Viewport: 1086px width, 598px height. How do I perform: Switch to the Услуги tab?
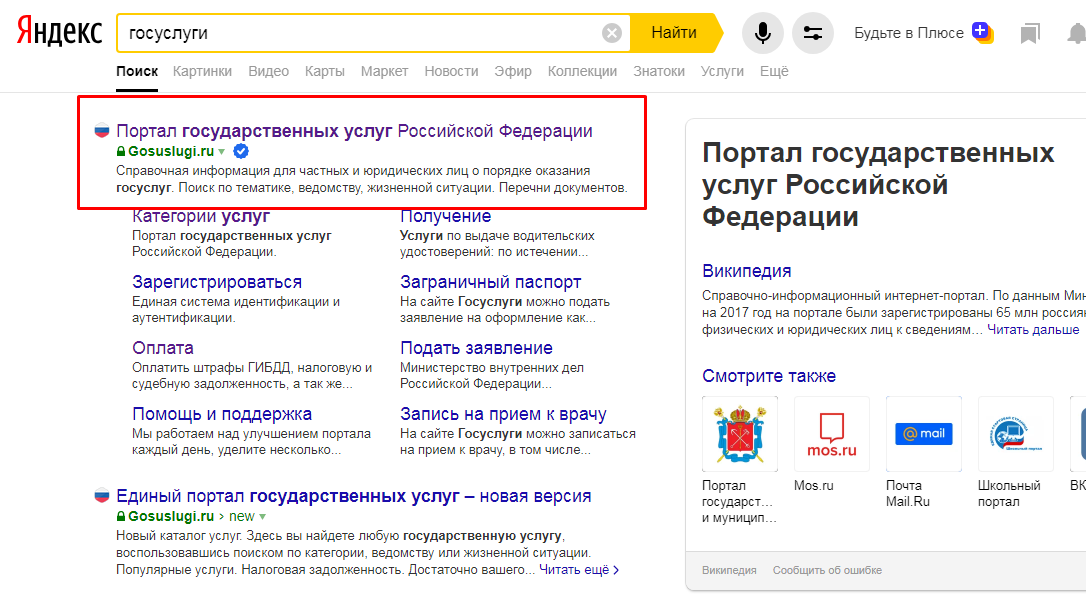[722, 71]
